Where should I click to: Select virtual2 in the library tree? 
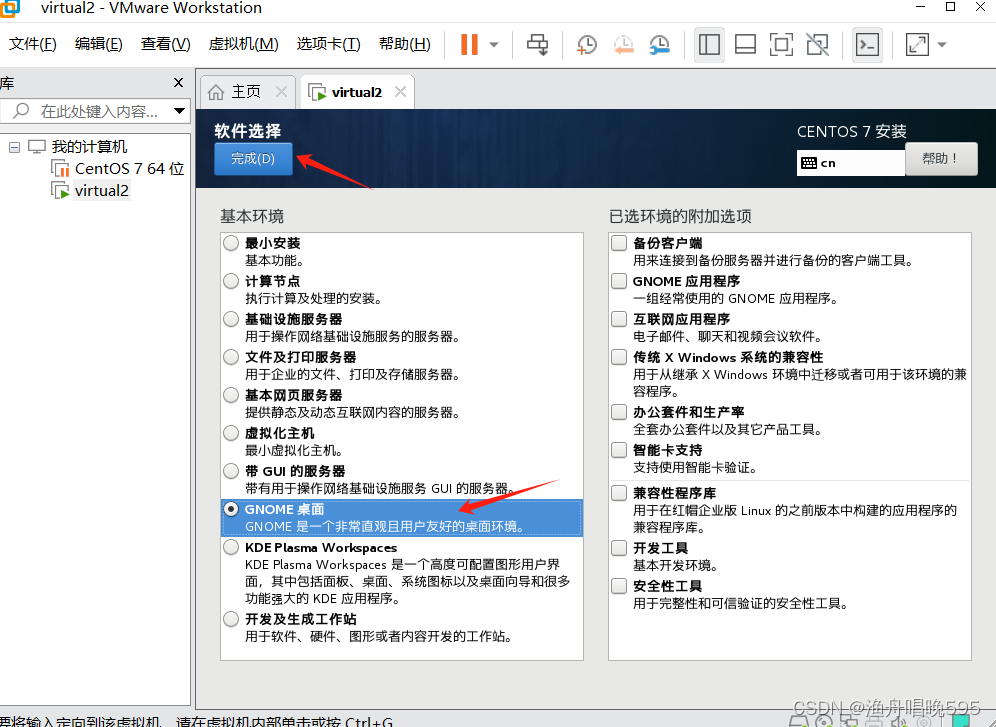coord(102,190)
